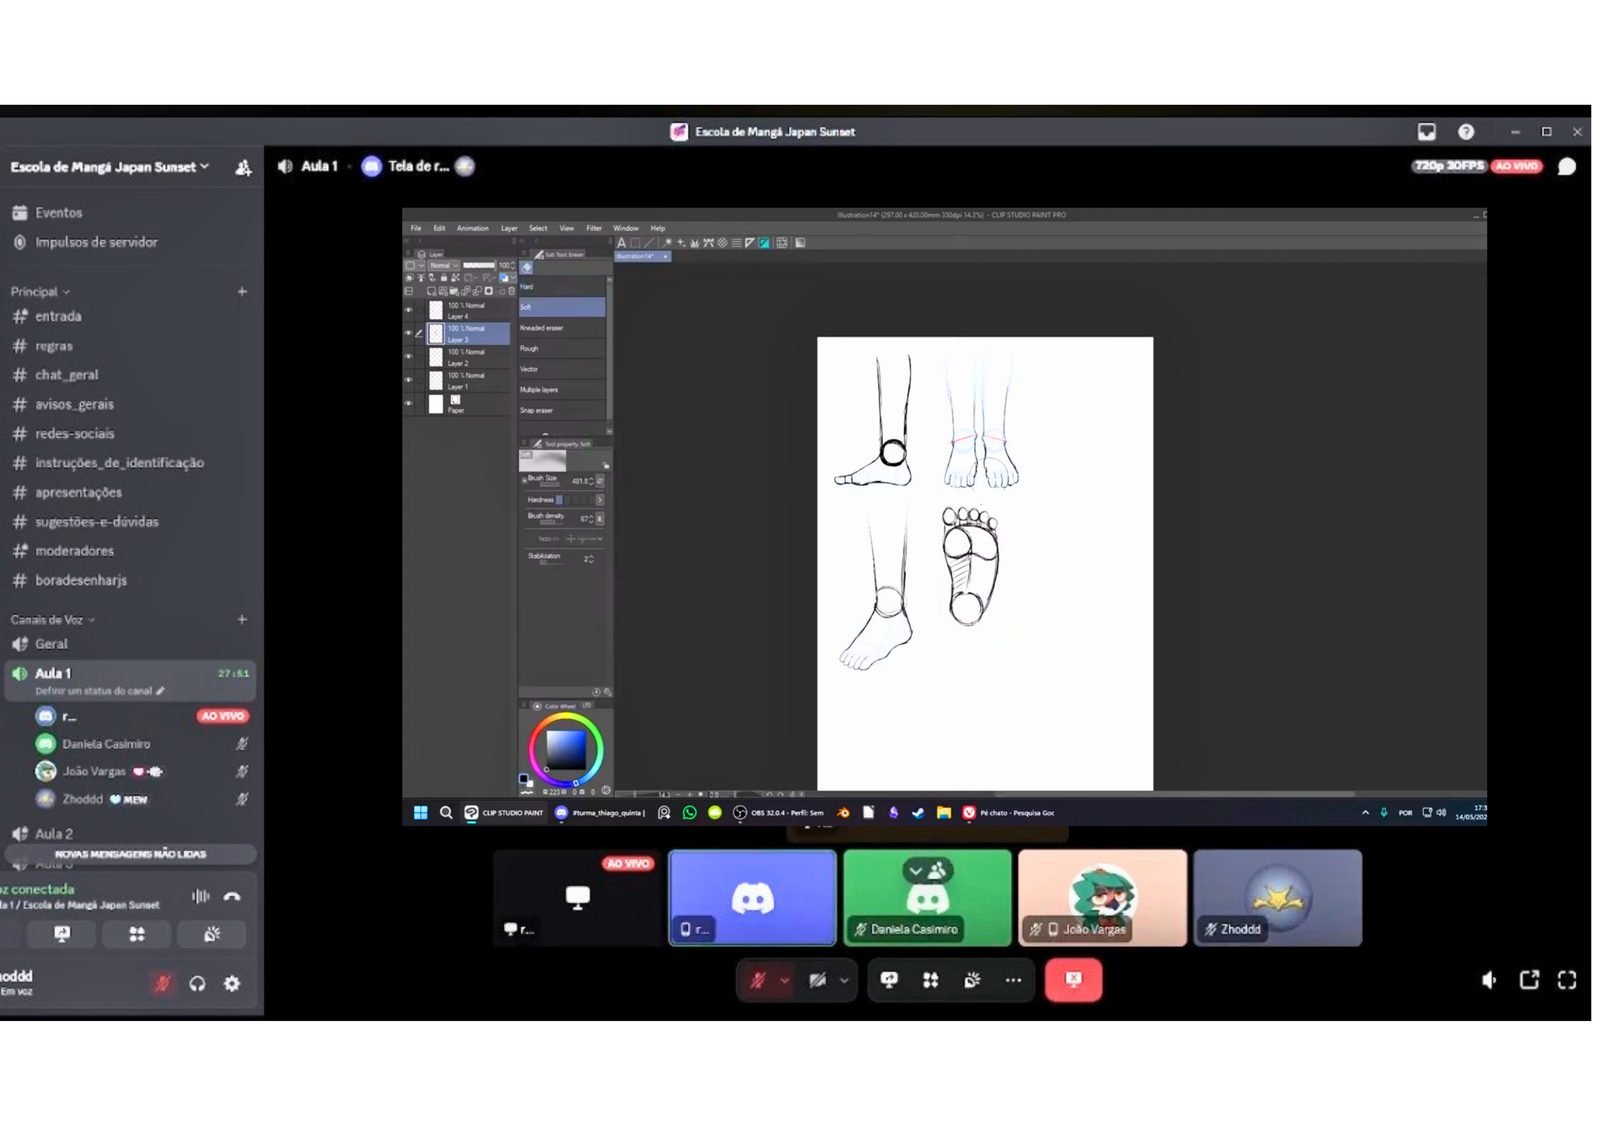This screenshot has height=1131, width=1600.
Task: Open the Discord help question mark icon
Action: 1466,132
